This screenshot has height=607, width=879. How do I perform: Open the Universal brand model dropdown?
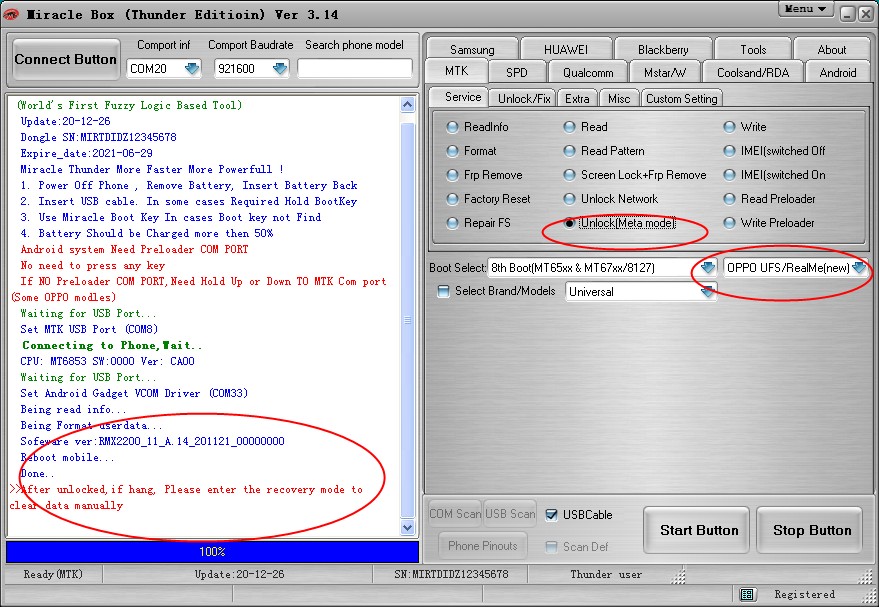point(708,291)
